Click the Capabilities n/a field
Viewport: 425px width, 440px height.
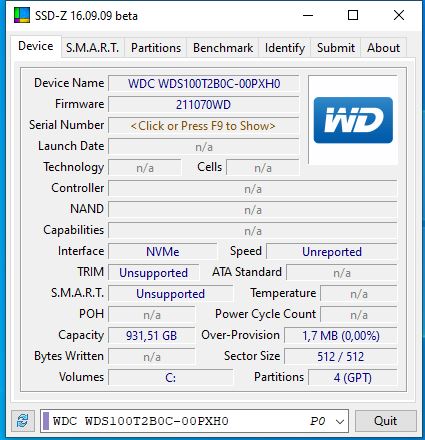253,231
